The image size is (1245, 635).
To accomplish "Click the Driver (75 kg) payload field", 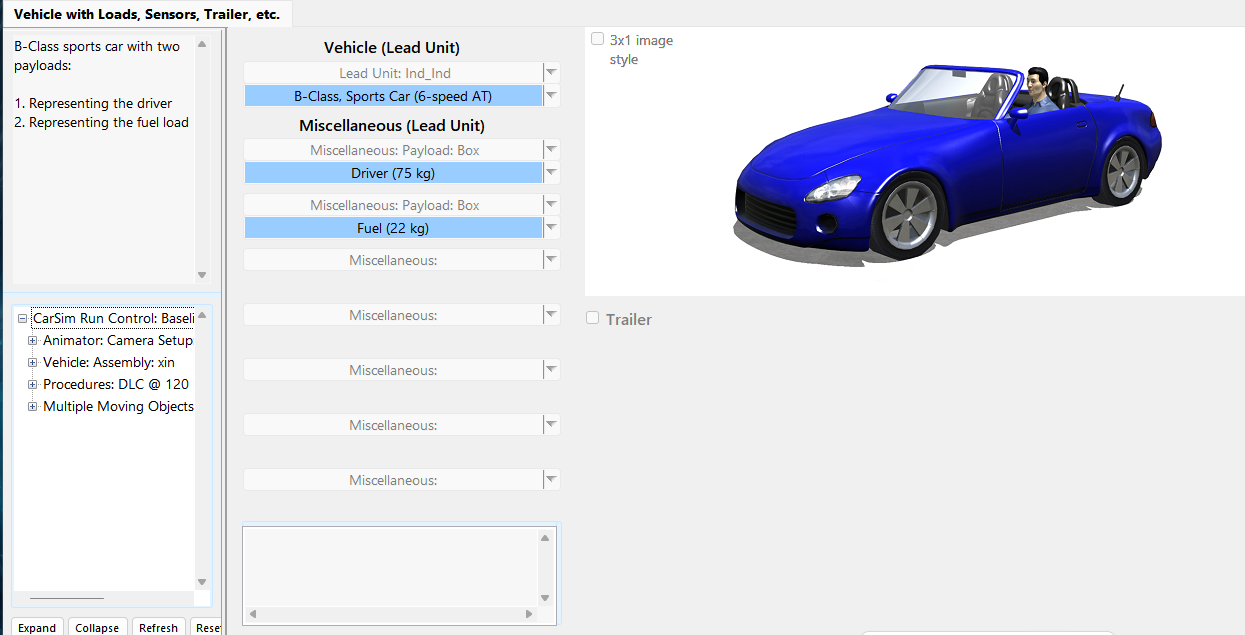I will pyautogui.click(x=392, y=173).
